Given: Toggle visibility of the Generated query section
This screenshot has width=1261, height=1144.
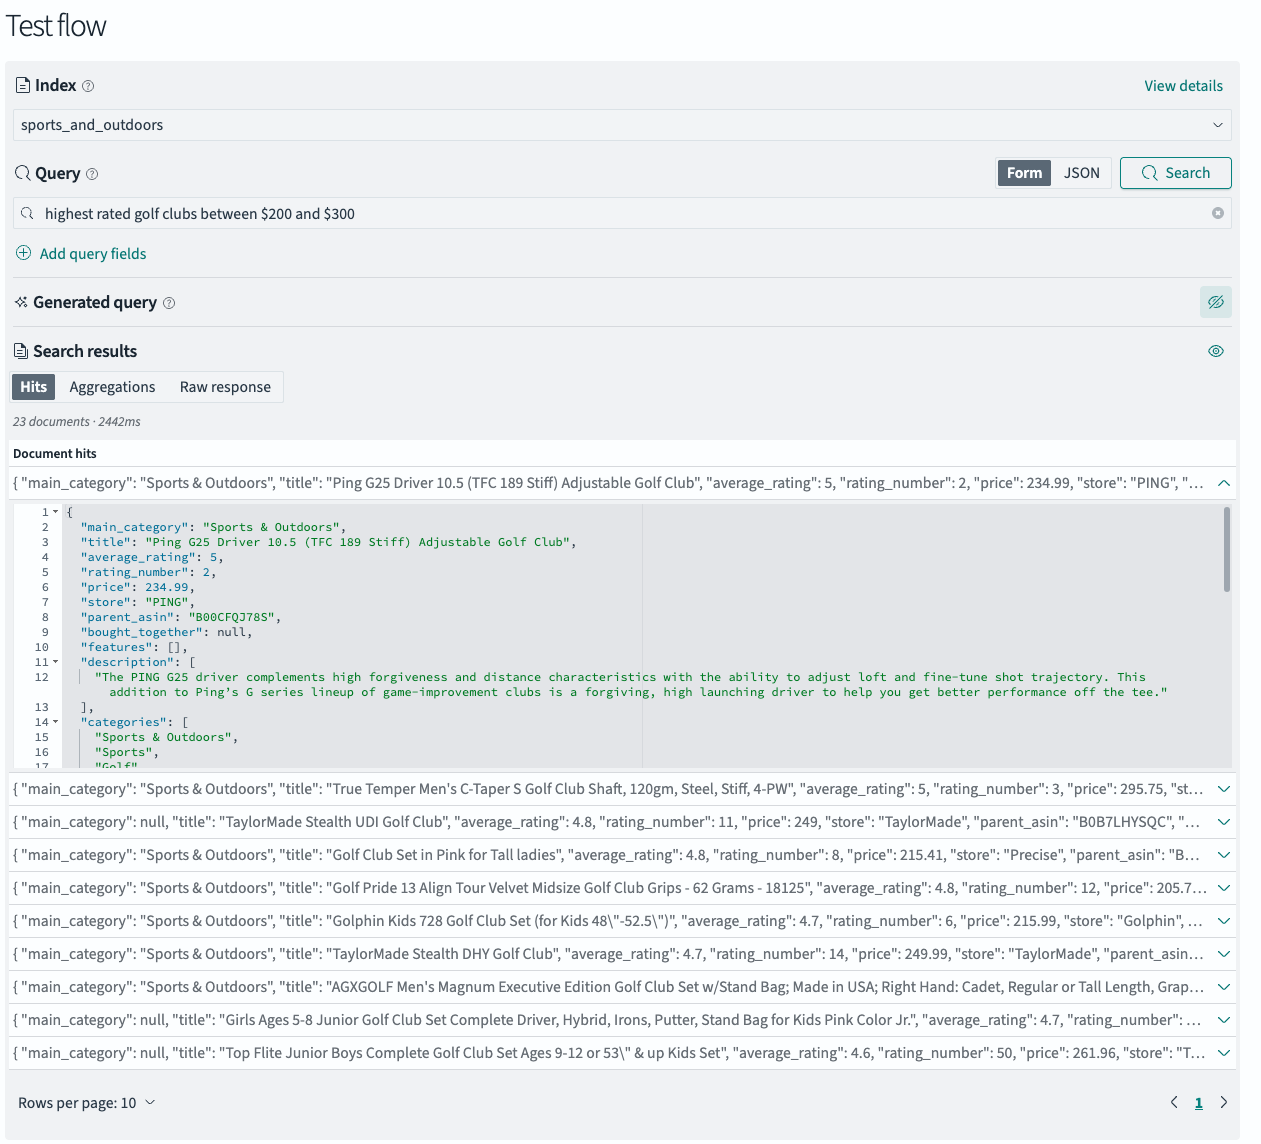Looking at the screenshot, I should click(1215, 302).
